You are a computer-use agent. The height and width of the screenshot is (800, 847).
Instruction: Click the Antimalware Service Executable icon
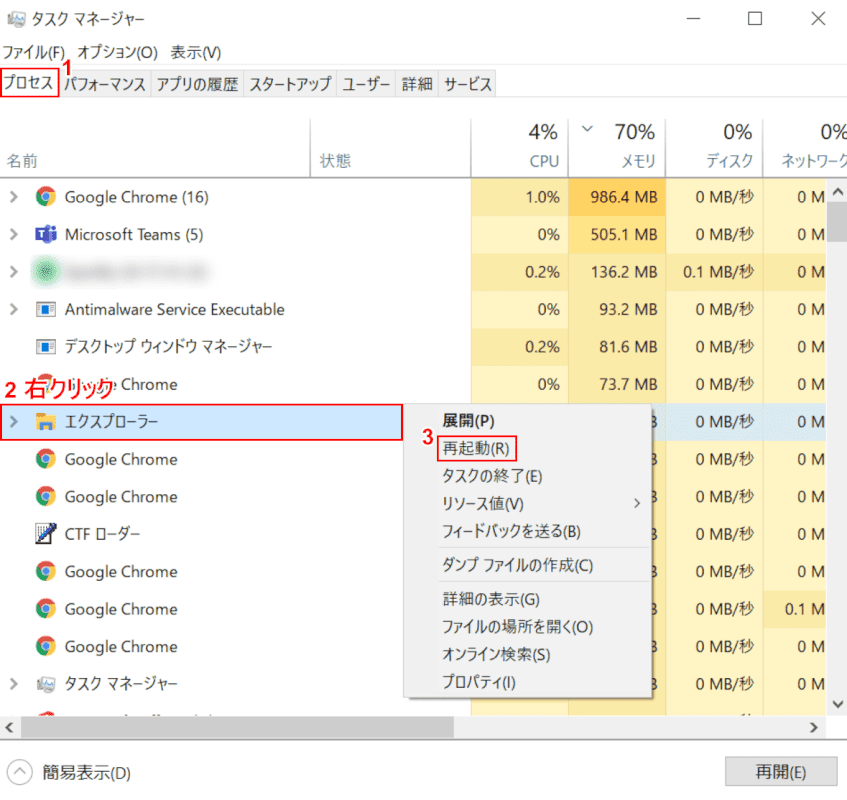pos(46,309)
